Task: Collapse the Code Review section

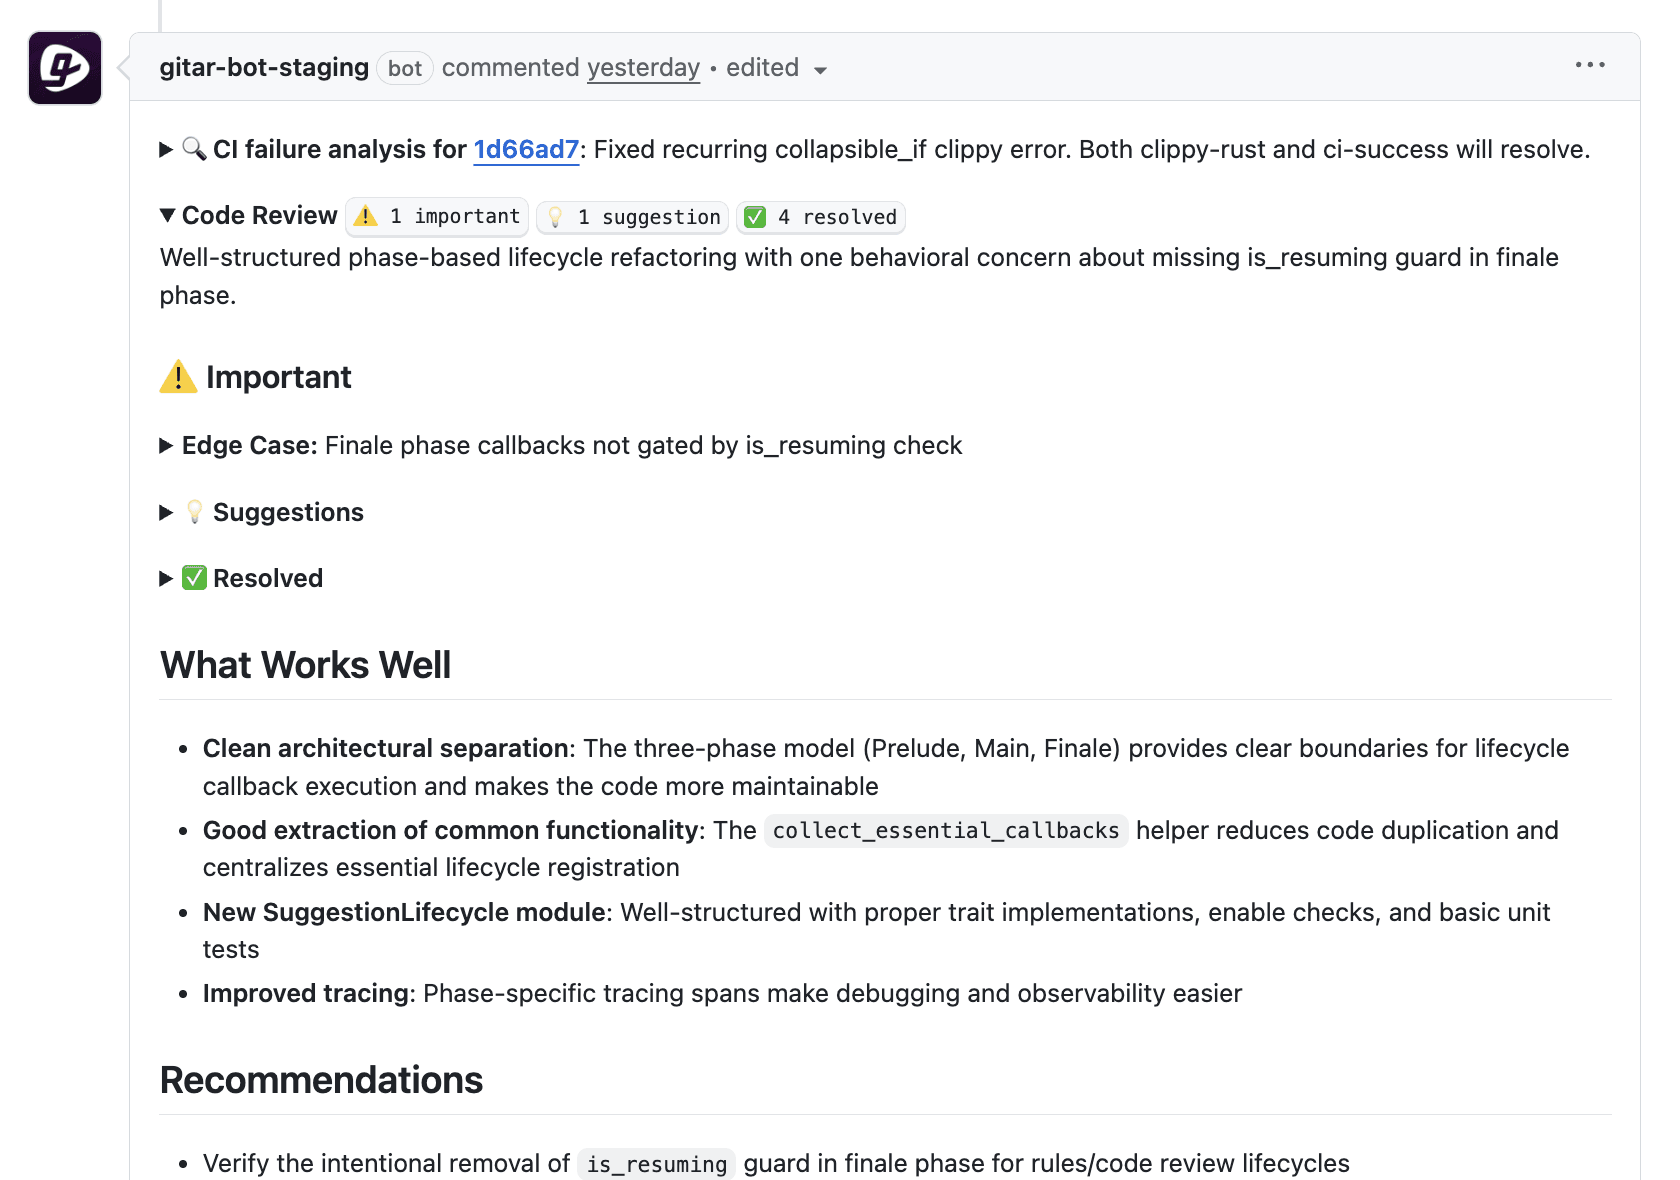Action: pos(166,215)
